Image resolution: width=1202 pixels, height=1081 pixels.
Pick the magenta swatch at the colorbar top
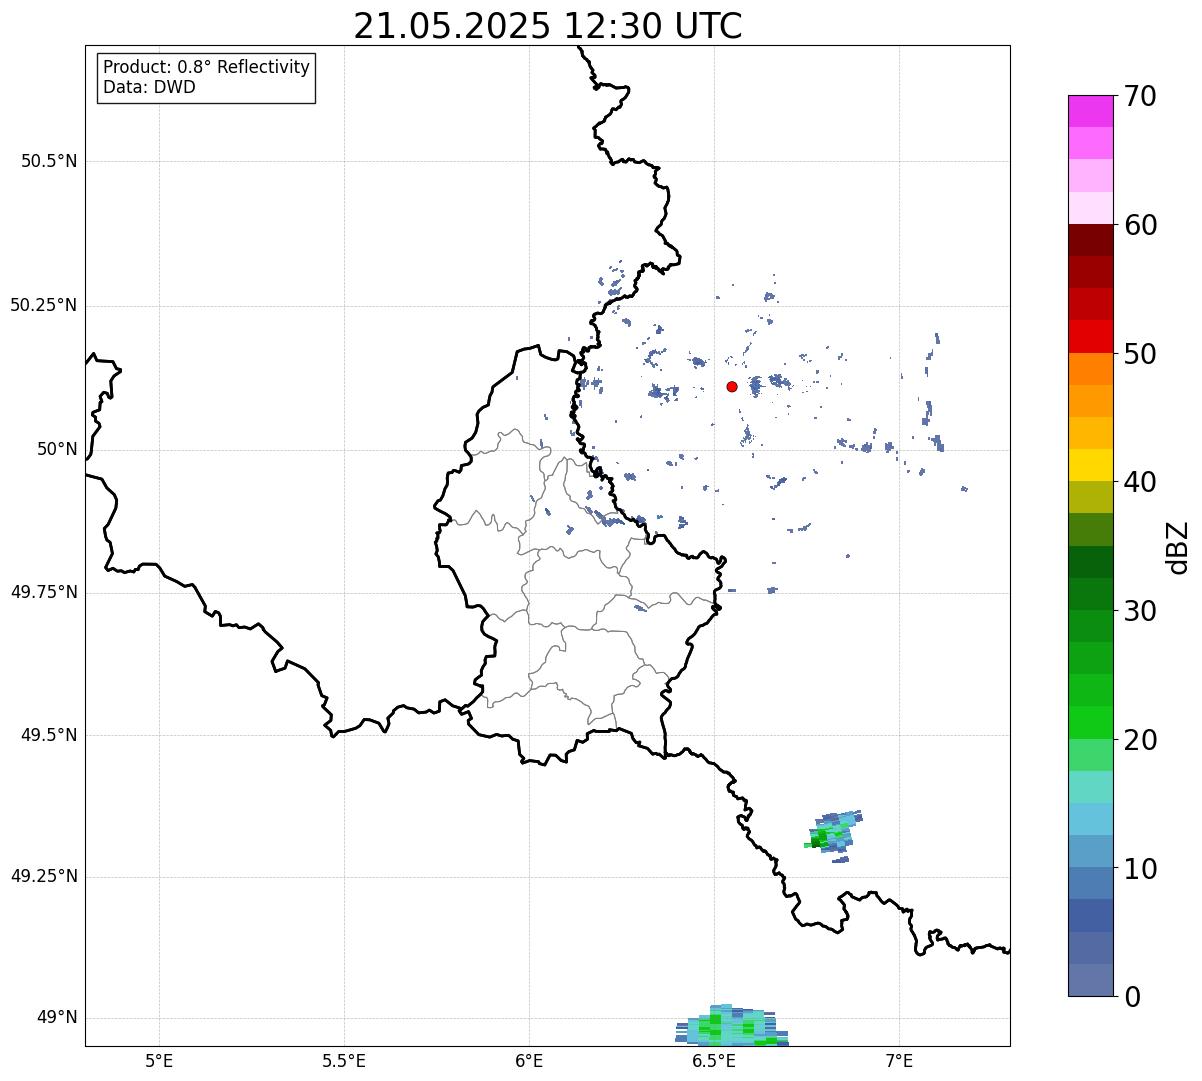click(1091, 111)
